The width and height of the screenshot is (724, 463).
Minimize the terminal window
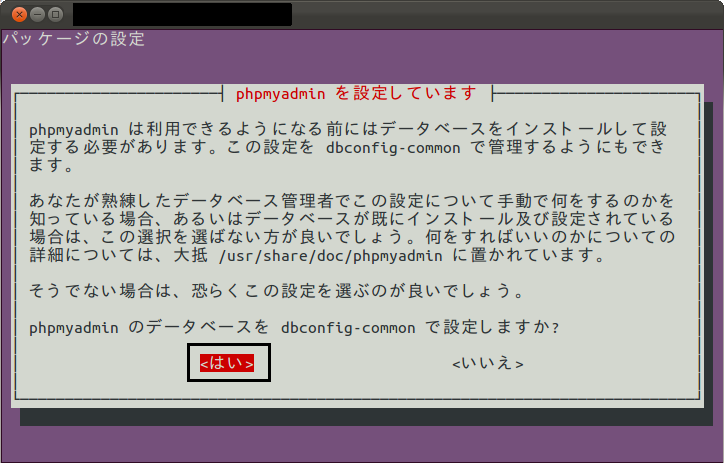(37, 15)
